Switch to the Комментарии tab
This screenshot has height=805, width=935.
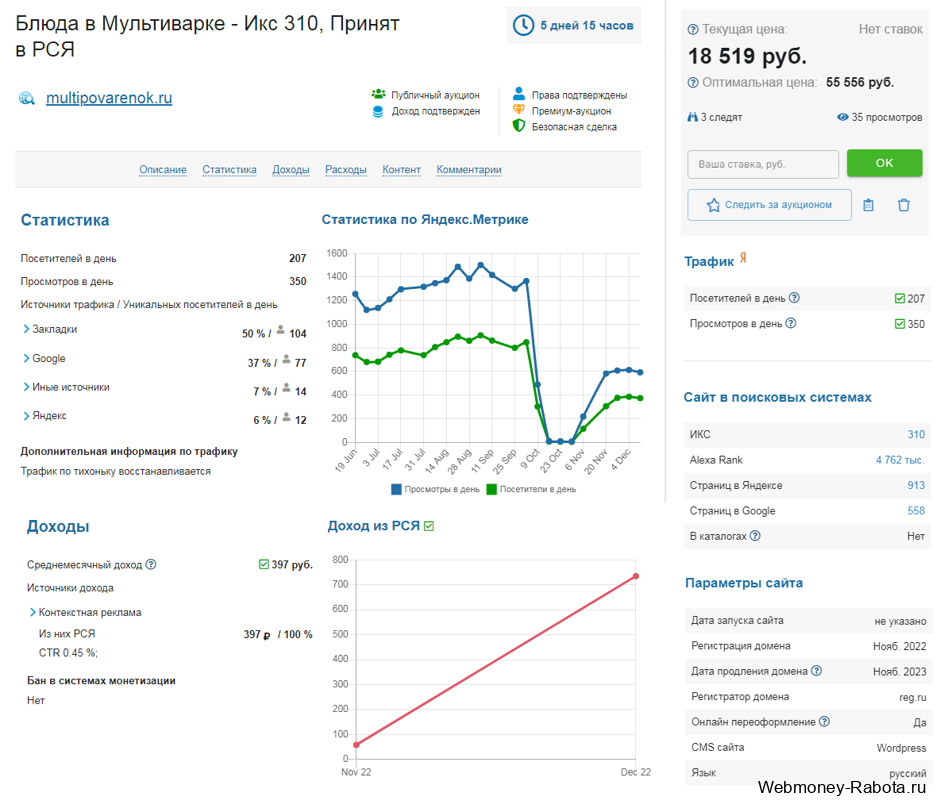point(469,170)
